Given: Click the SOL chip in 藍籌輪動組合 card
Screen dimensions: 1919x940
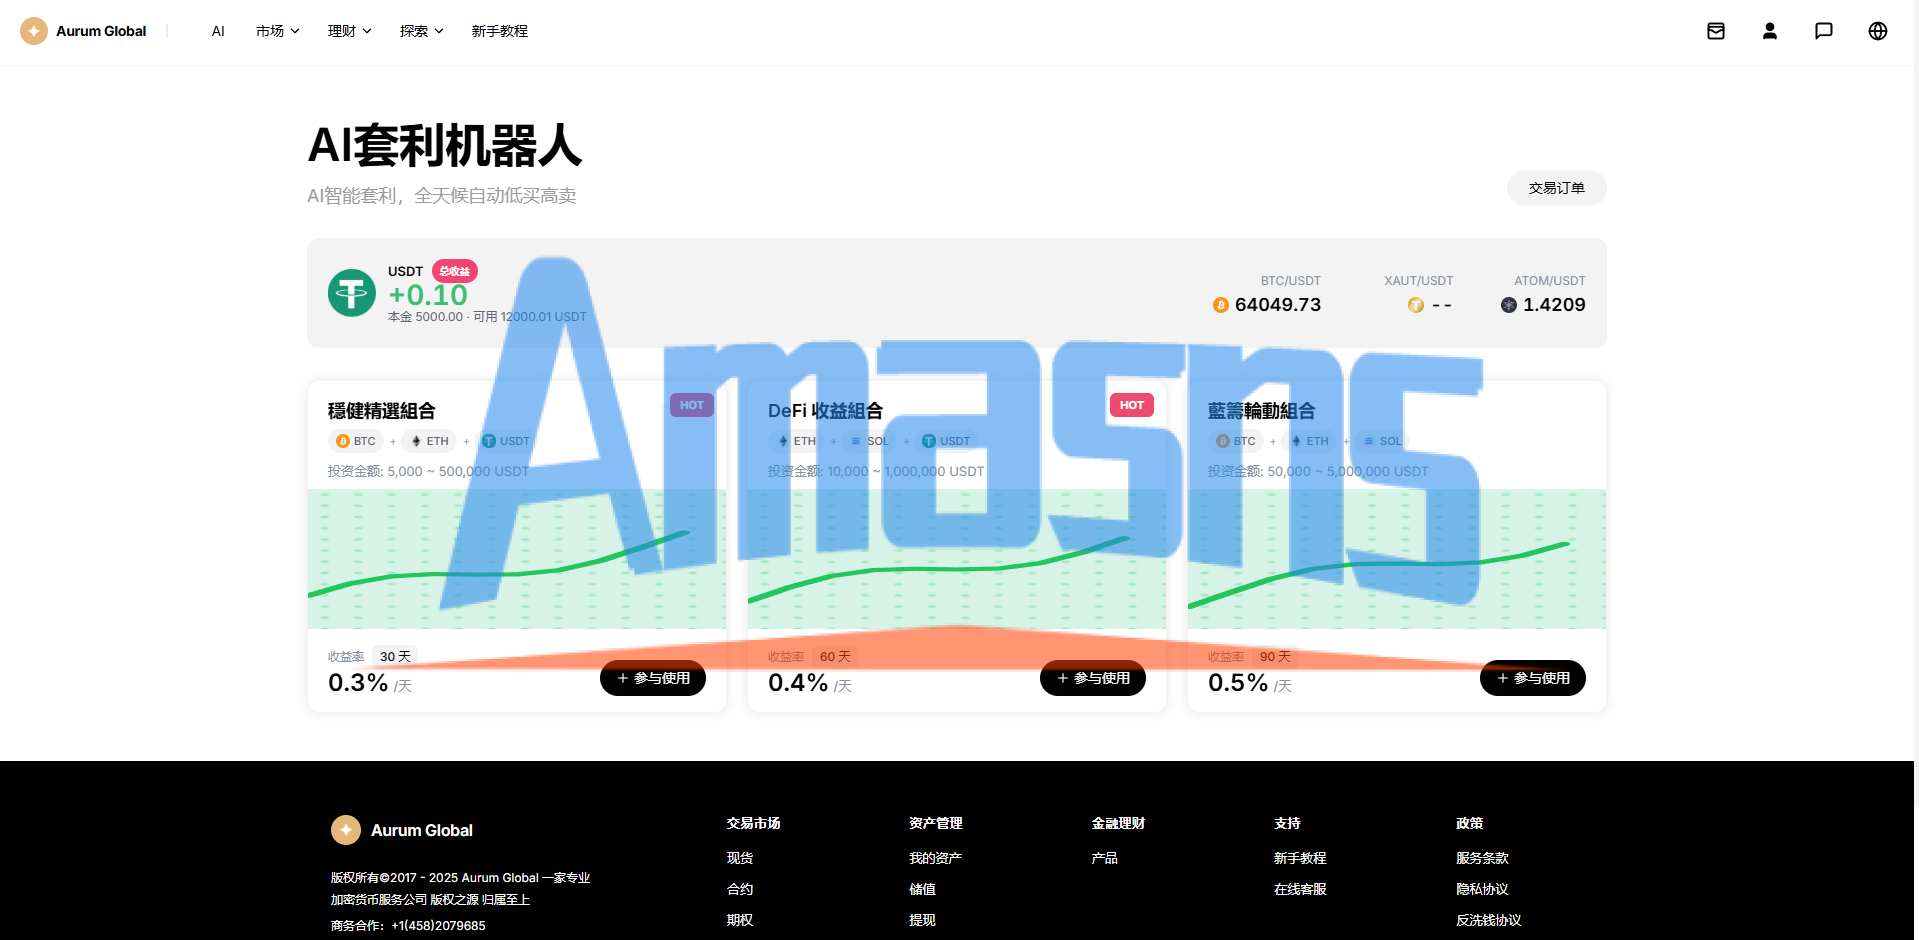Looking at the screenshot, I should 1382,441.
